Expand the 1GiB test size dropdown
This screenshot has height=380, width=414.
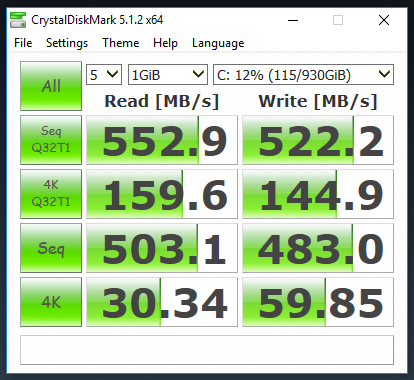click(168, 74)
